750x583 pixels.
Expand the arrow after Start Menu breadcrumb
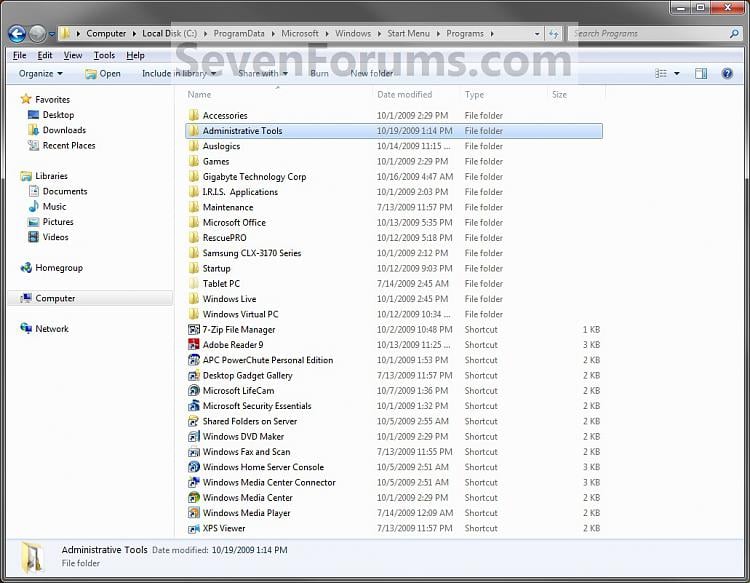(438, 34)
